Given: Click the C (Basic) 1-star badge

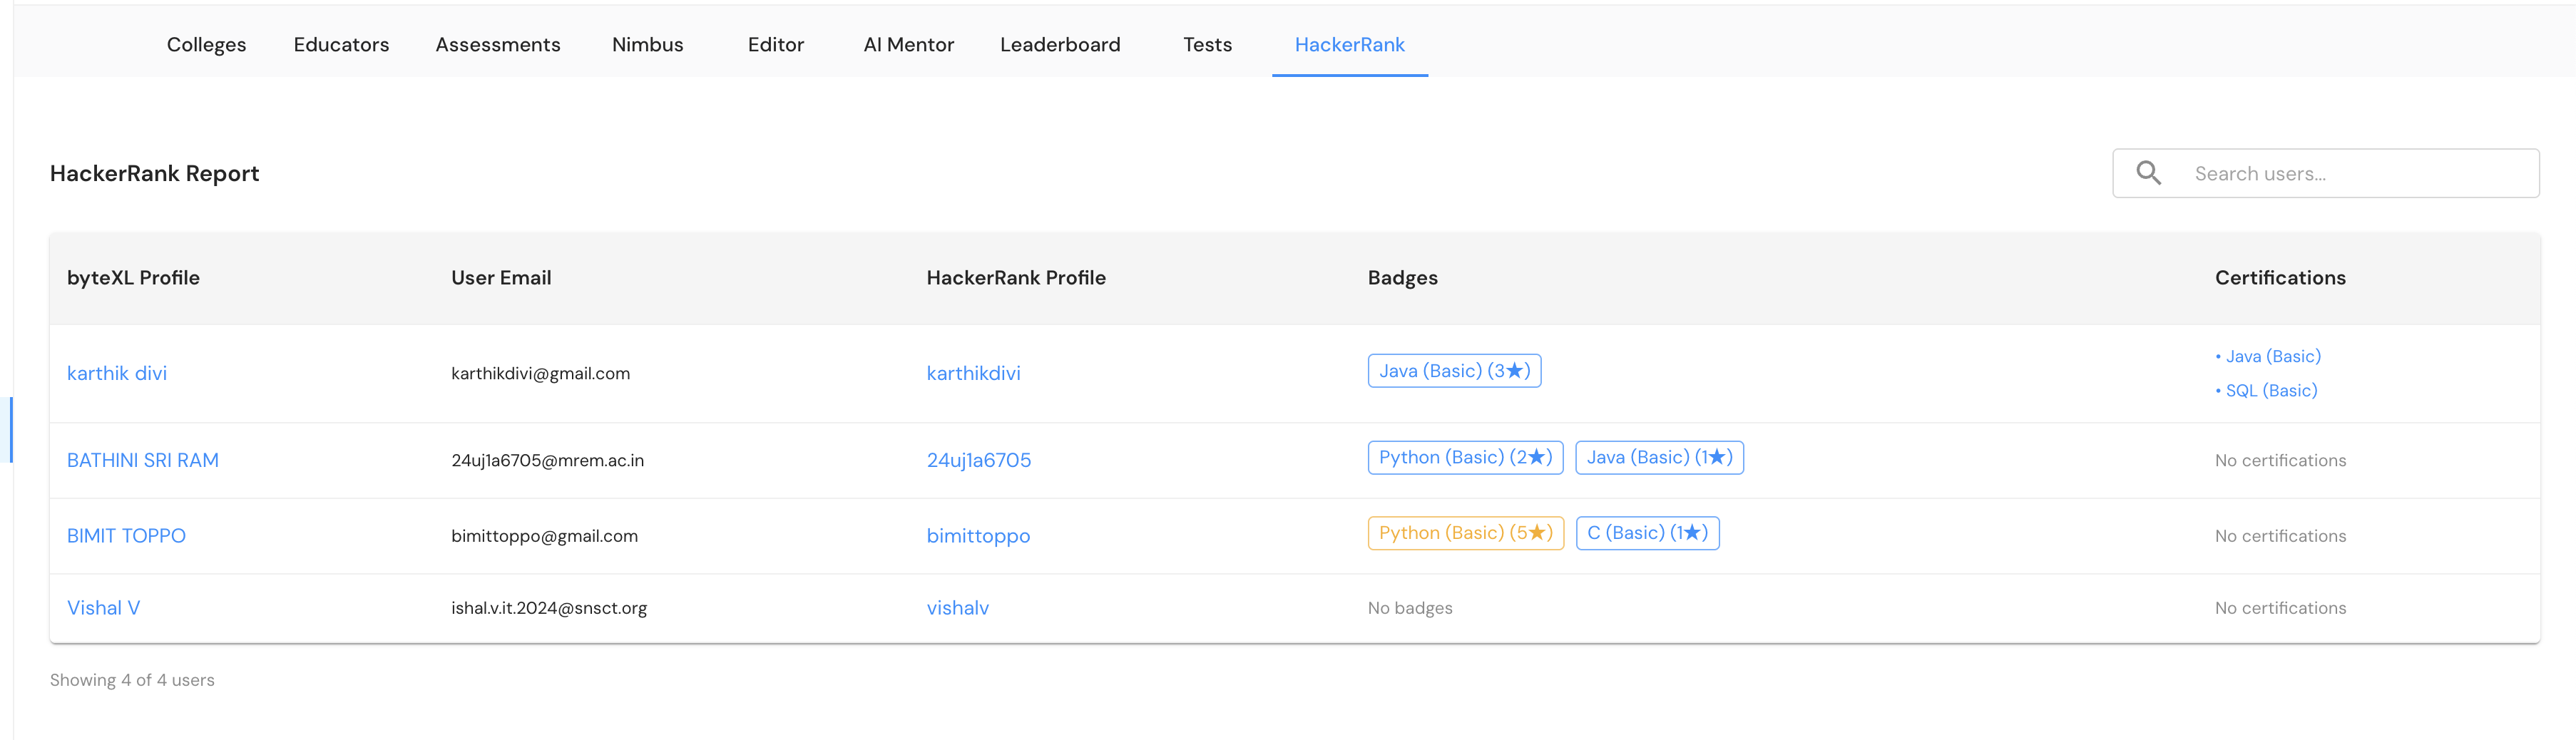Looking at the screenshot, I should (1647, 533).
